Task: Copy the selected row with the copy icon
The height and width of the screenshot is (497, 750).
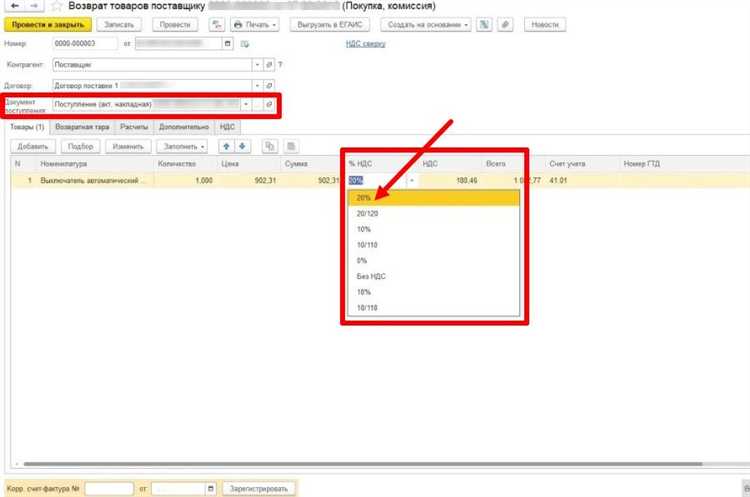Action: point(270,146)
